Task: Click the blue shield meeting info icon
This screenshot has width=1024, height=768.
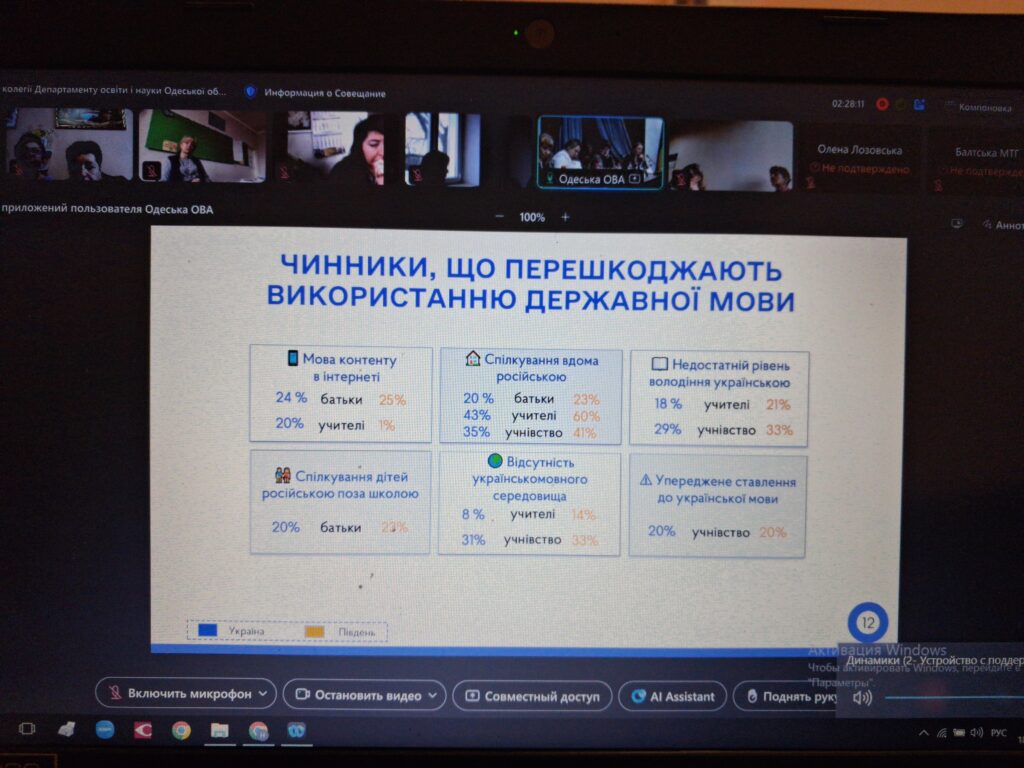Action: (251, 92)
